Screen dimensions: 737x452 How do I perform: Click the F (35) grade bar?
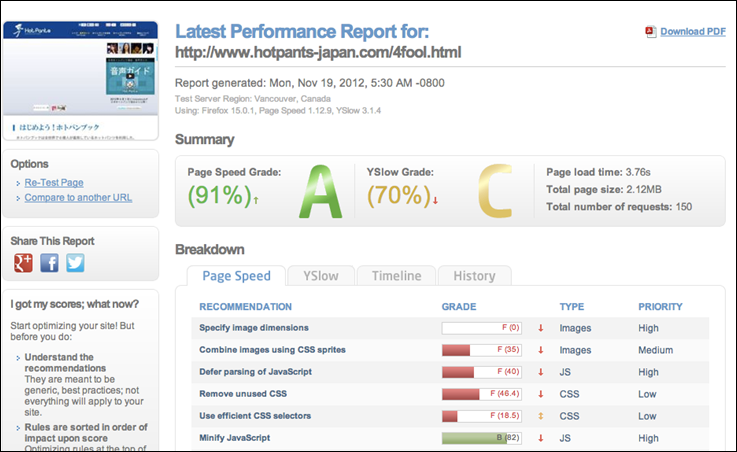click(481, 350)
